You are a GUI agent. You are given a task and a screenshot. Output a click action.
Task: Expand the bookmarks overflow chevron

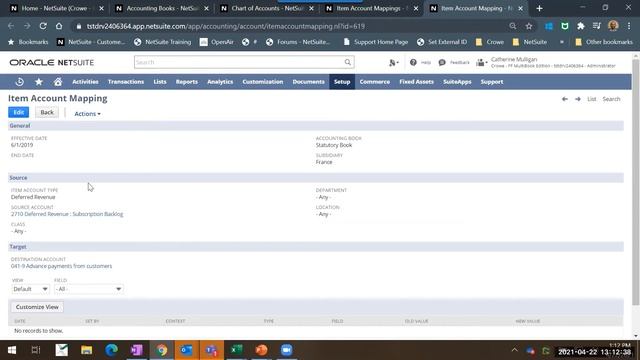point(562,42)
